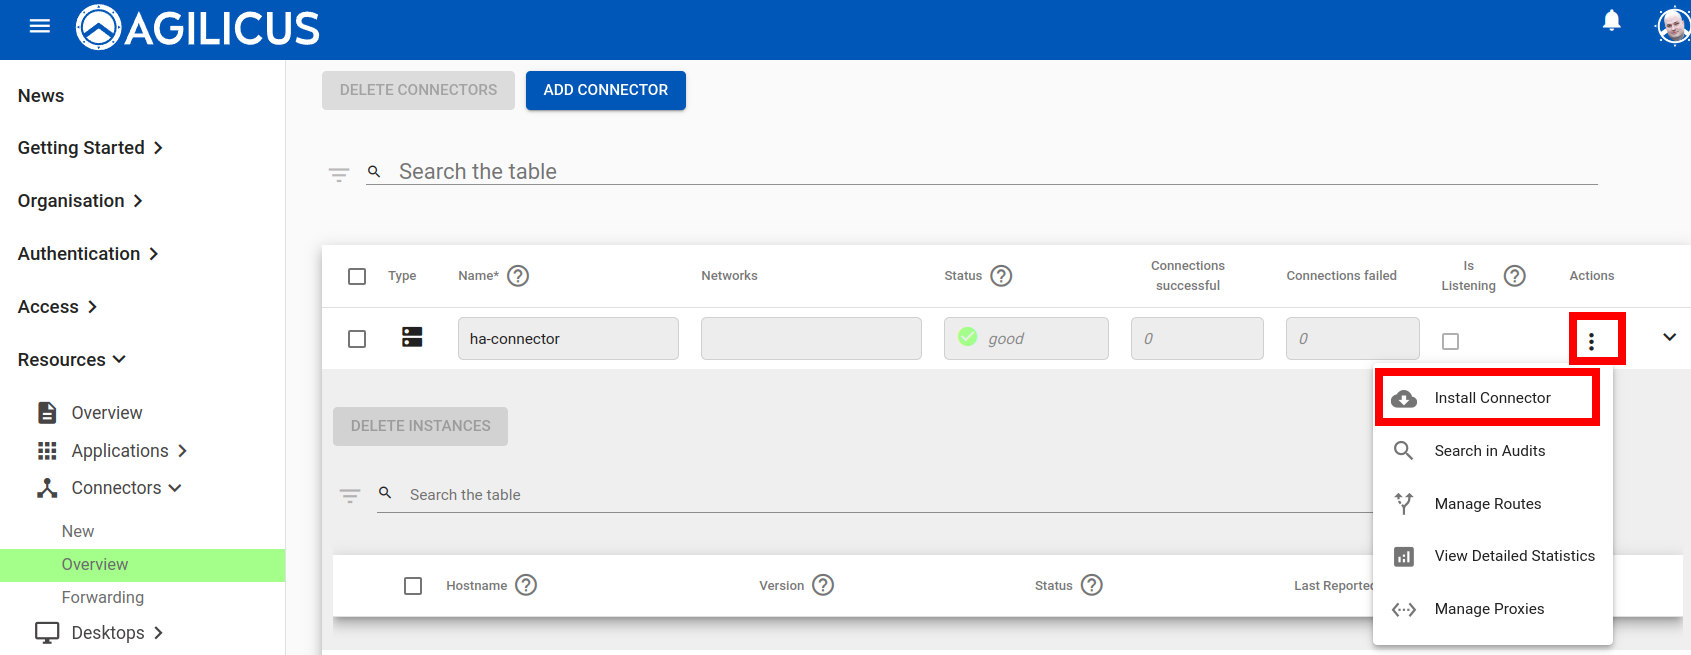Image resolution: width=1691 pixels, height=655 pixels.
Task: Click the top Search the table field
Action: (x=980, y=172)
